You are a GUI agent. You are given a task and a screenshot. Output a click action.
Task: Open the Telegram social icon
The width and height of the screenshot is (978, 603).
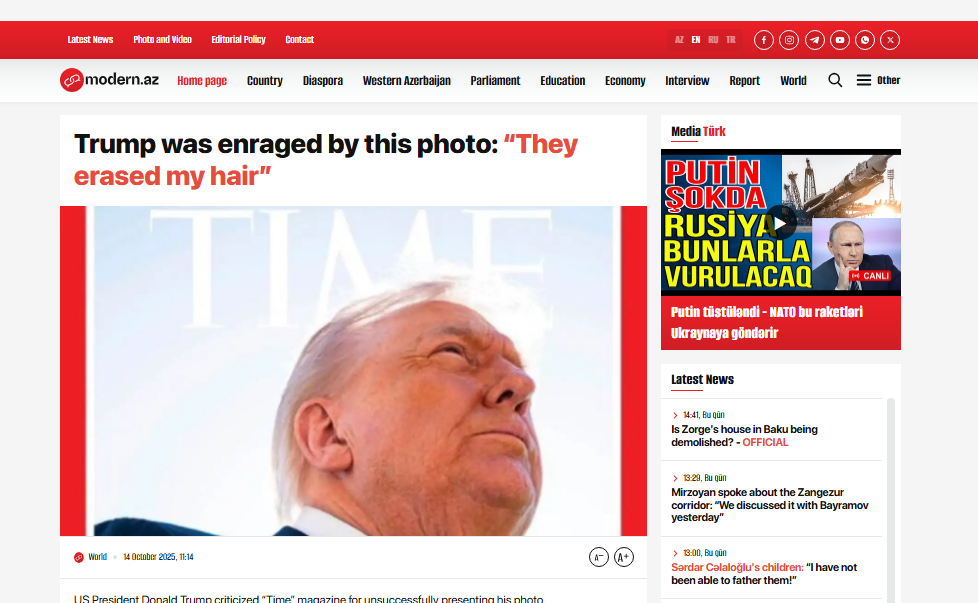click(815, 40)
